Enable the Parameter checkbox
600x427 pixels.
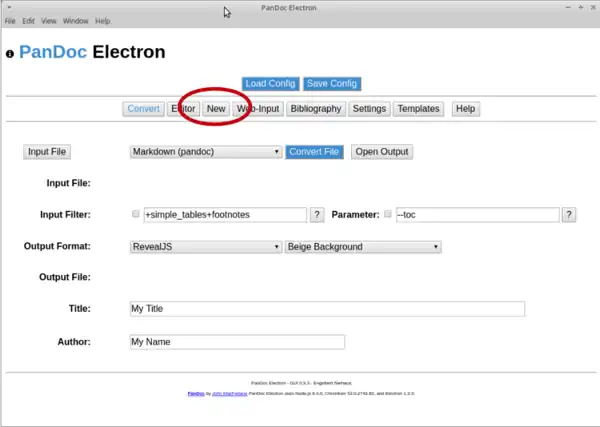point(388,215)
